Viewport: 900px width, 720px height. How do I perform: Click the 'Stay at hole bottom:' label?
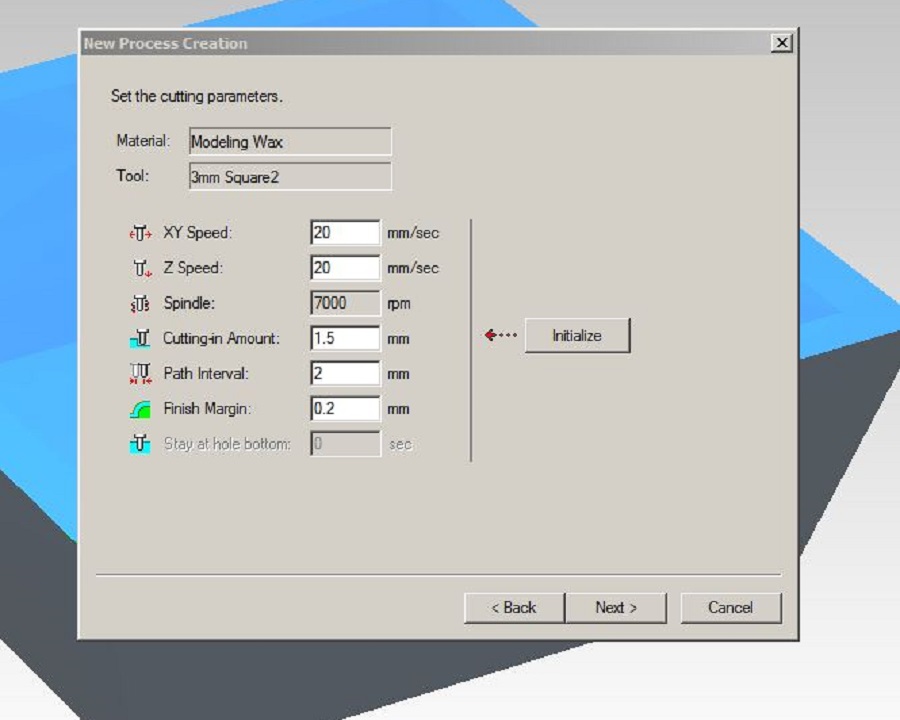pos(227,444)
